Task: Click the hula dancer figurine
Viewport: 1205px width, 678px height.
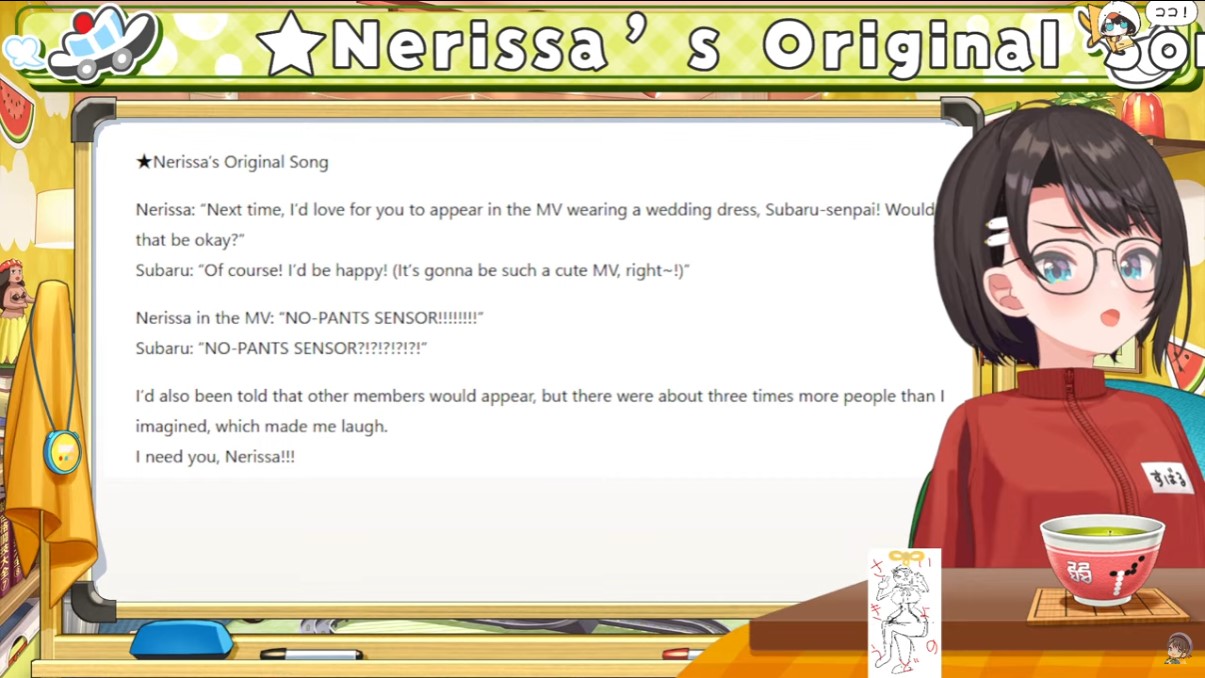Action: [x=14, y=308]
